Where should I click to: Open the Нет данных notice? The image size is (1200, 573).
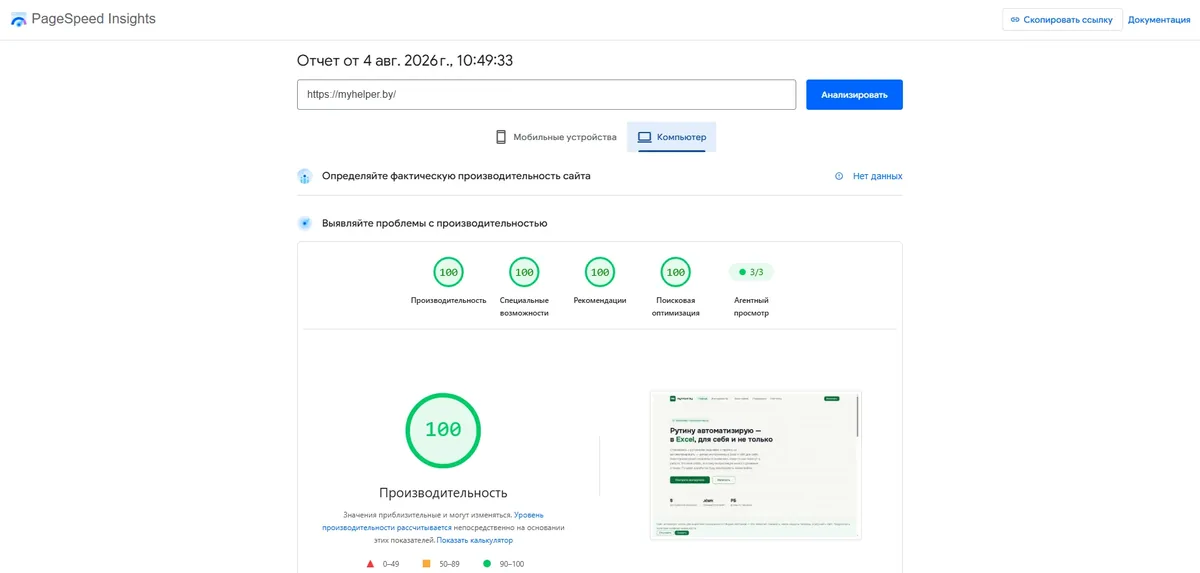click(877, 176)
